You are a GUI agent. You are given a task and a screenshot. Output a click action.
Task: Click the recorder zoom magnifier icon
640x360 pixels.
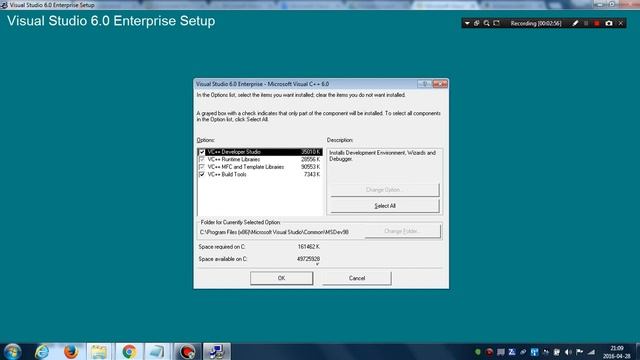[487, 23]
